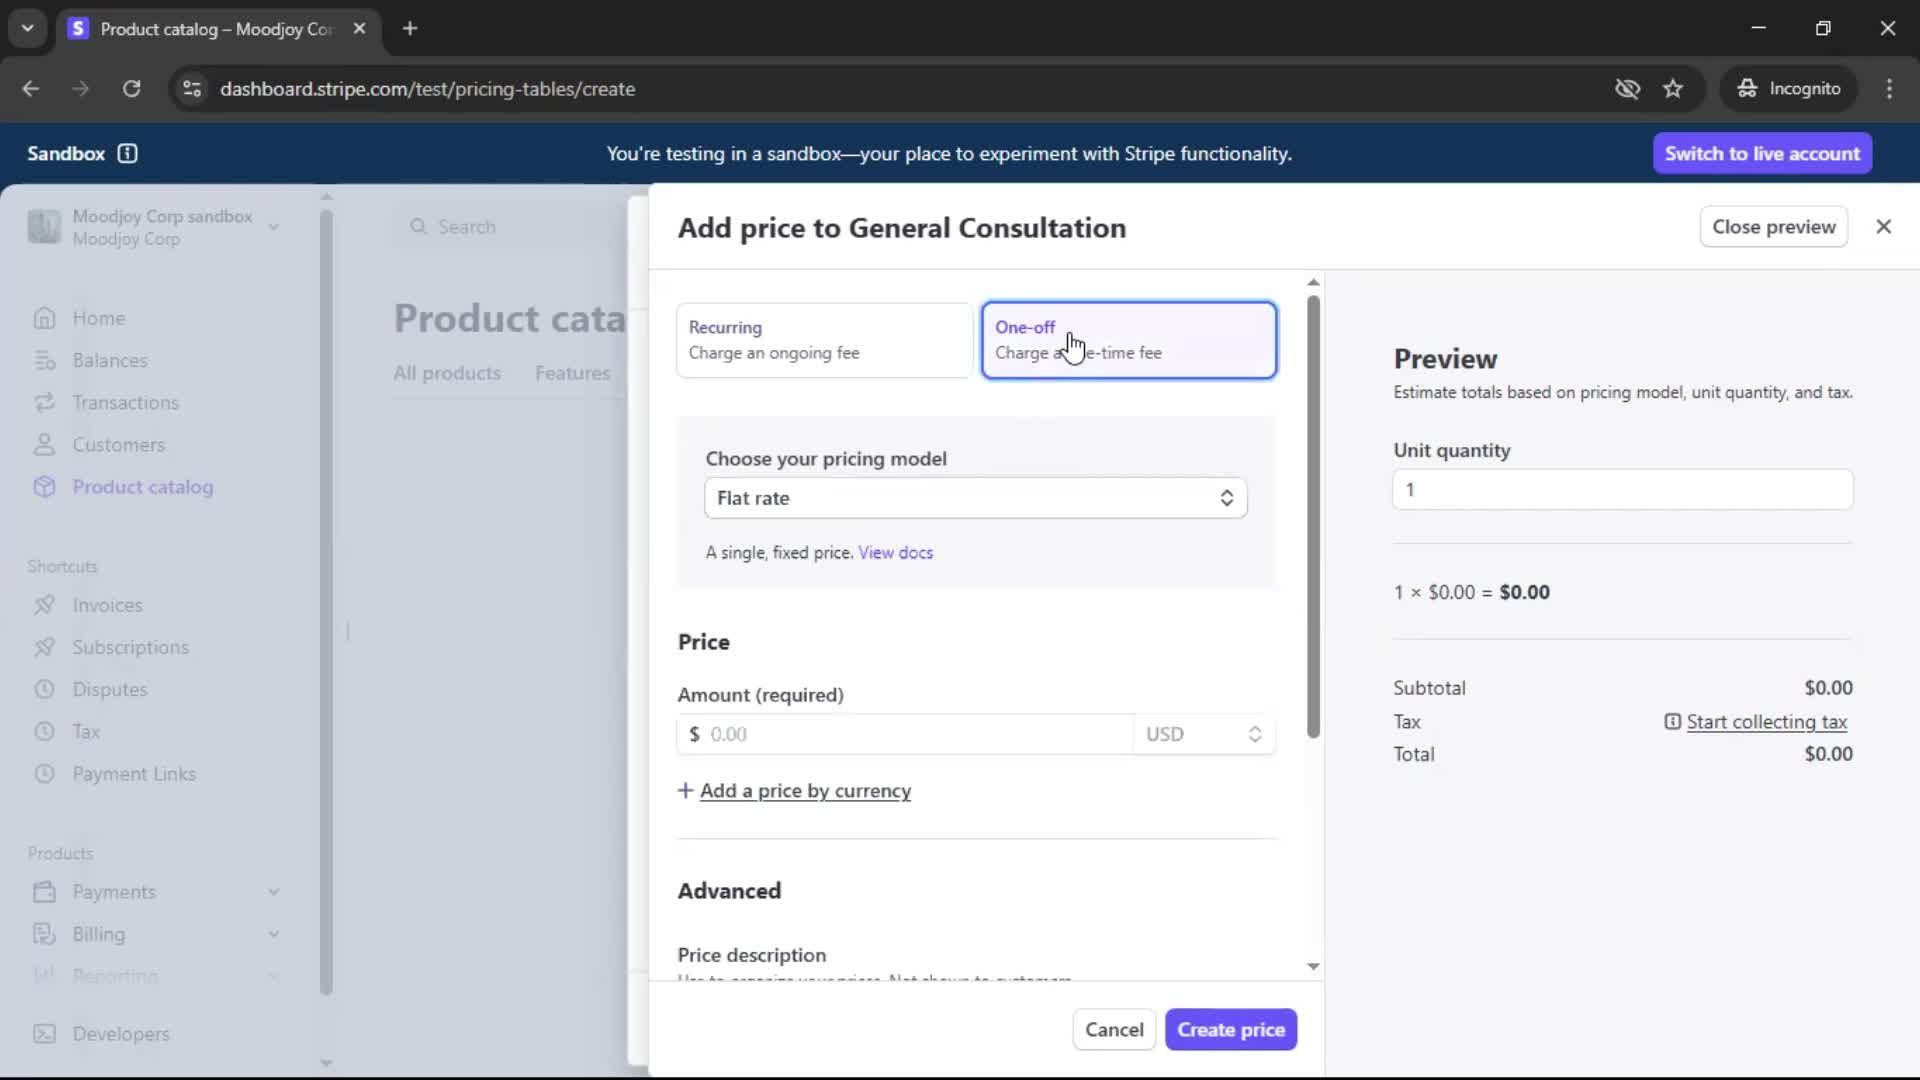Select One-off pricing option
Screen dimensions: 1920x1080
point(1128,340)
